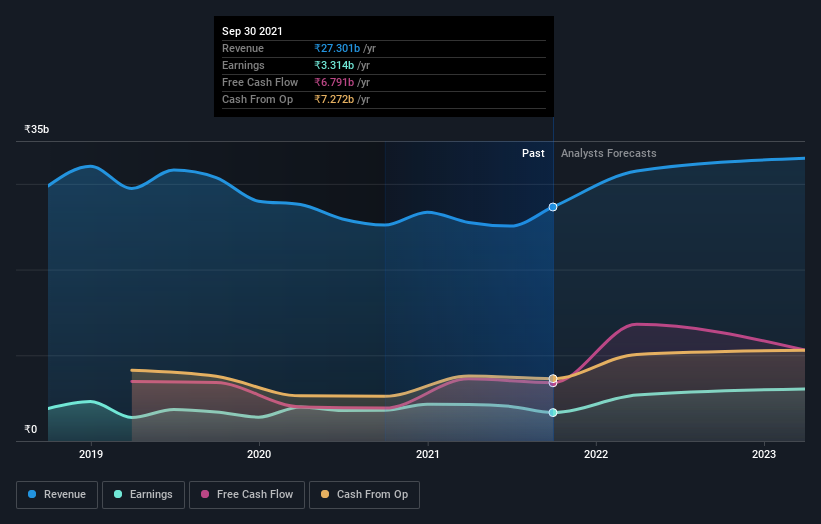Click the ₹7.272b cash from op value
This screenshot has width=821, height=524.
coord(334,99)
